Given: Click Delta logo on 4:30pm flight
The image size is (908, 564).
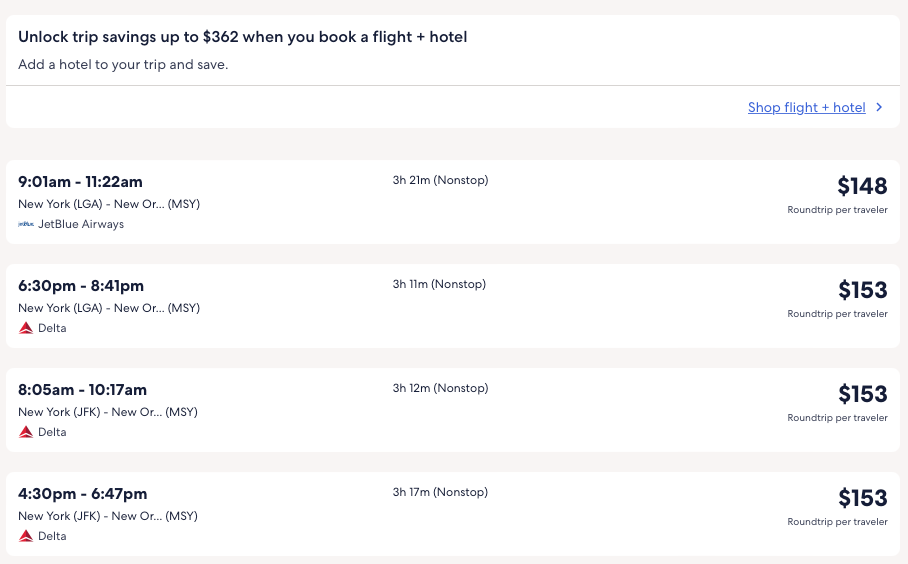Looking at the screenshot, I should 26,536.
